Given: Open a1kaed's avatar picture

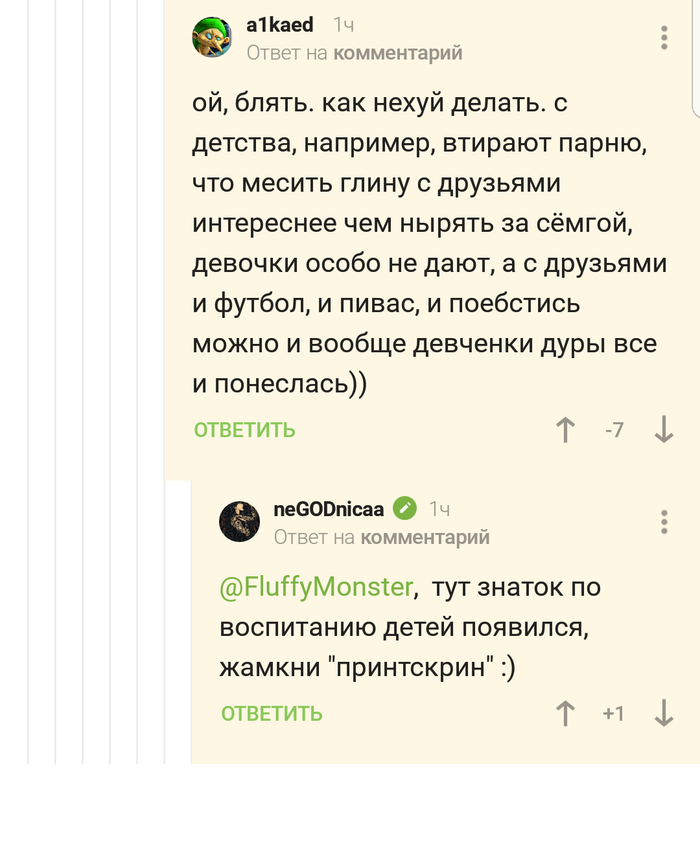Looking at the screenshot, I should click(212, 38).
